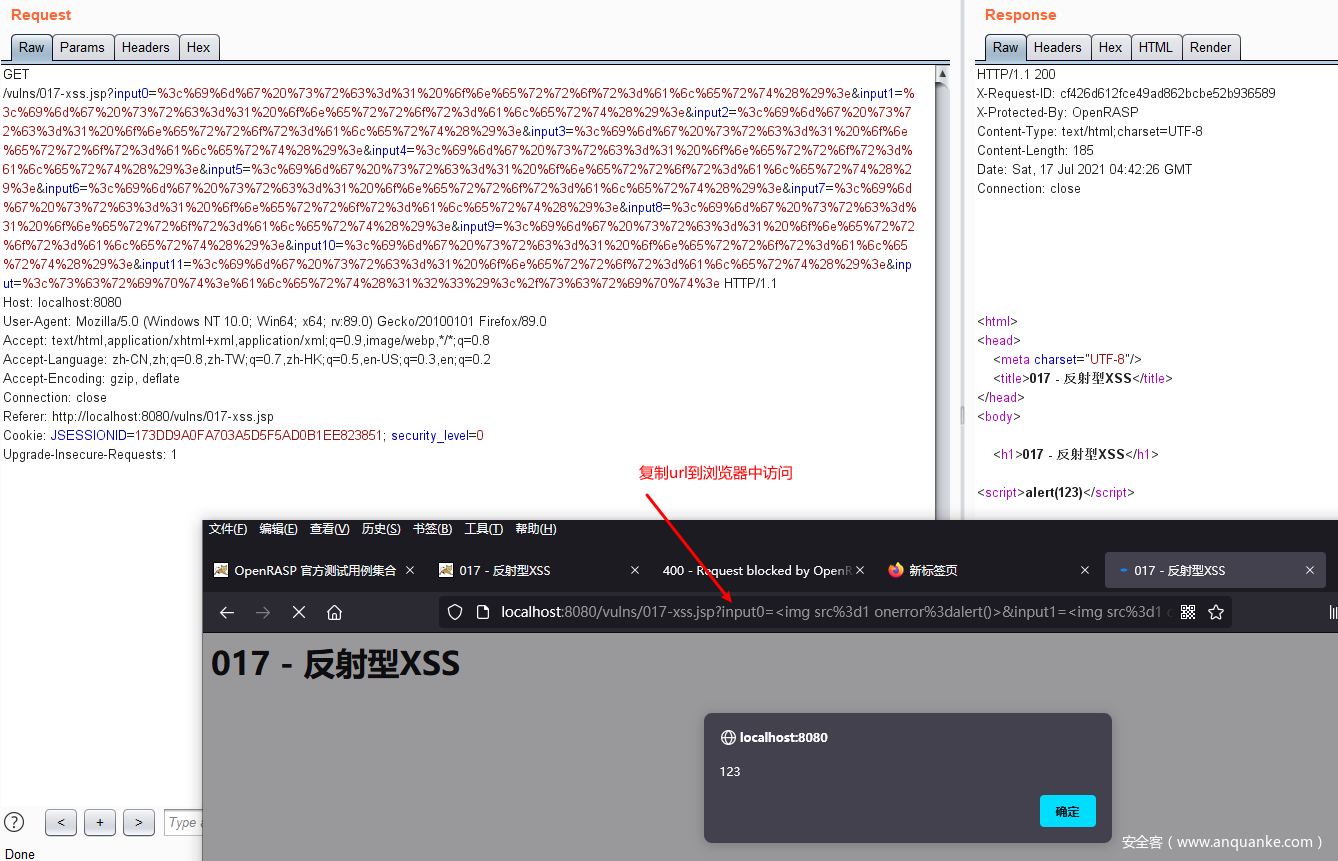Click the 'X-Protected-By: OpenRASP' header

(1058, 112)
